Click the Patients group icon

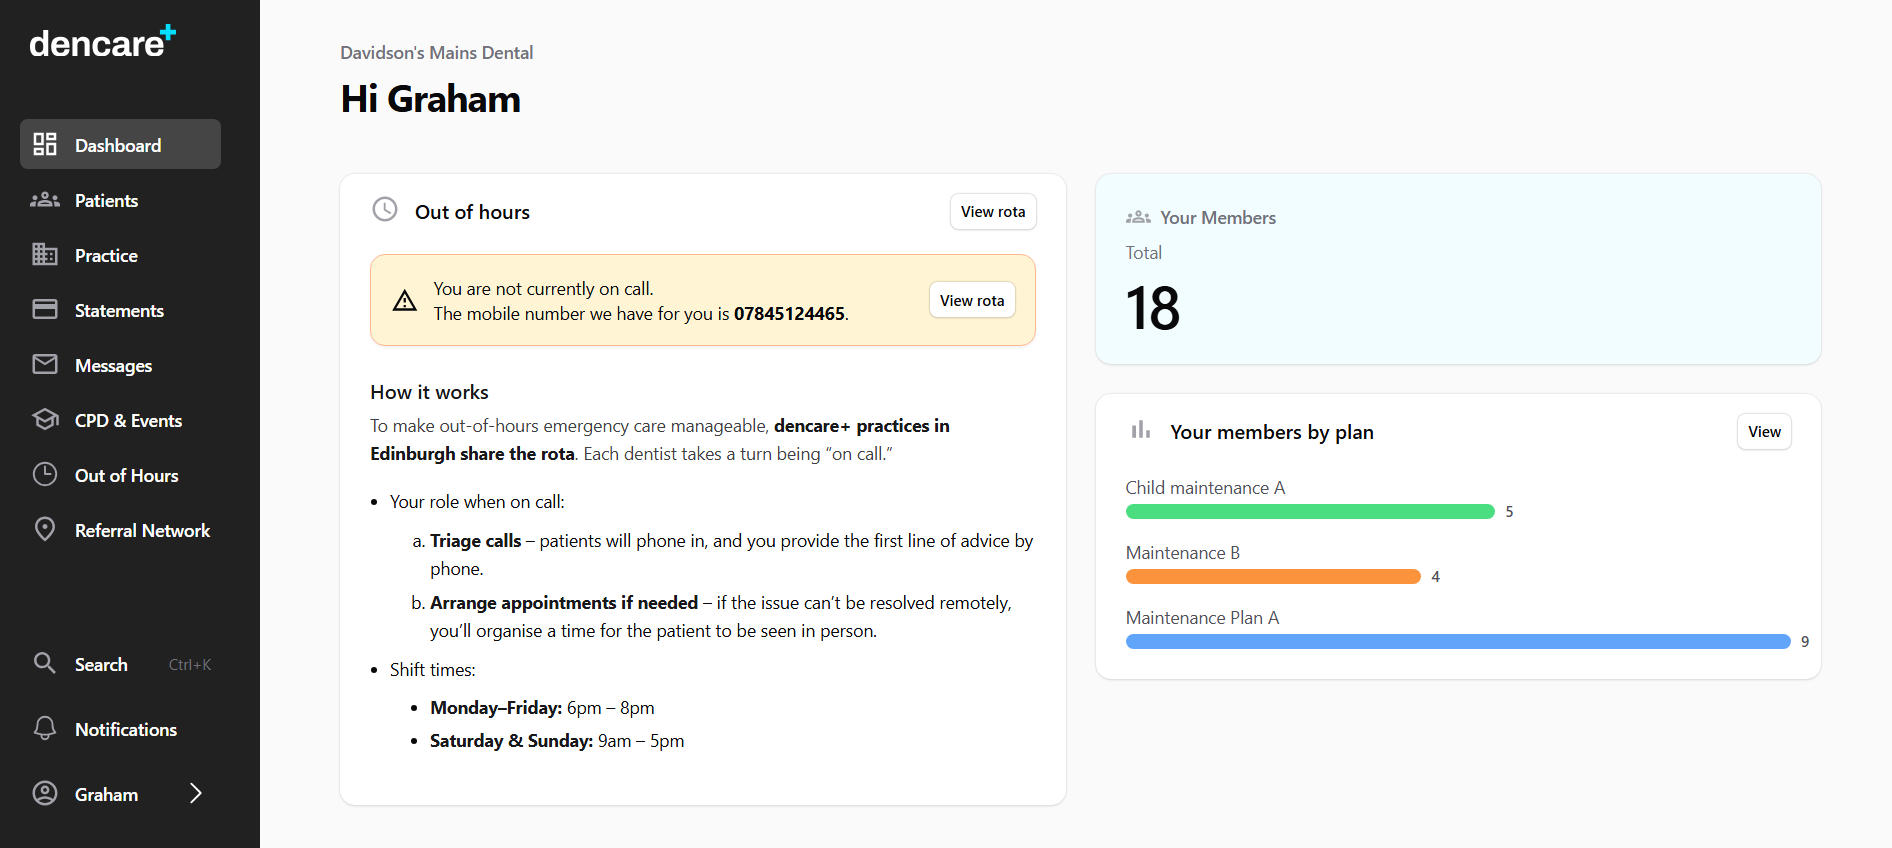45,200
